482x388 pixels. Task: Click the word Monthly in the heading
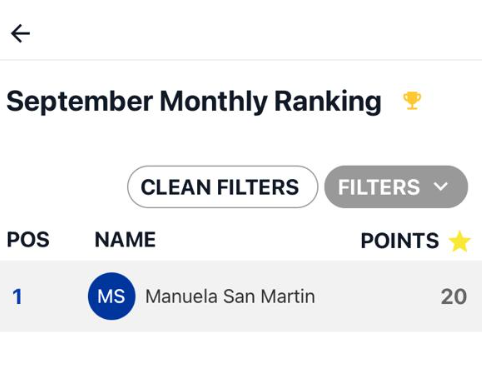tap(213, 102)
